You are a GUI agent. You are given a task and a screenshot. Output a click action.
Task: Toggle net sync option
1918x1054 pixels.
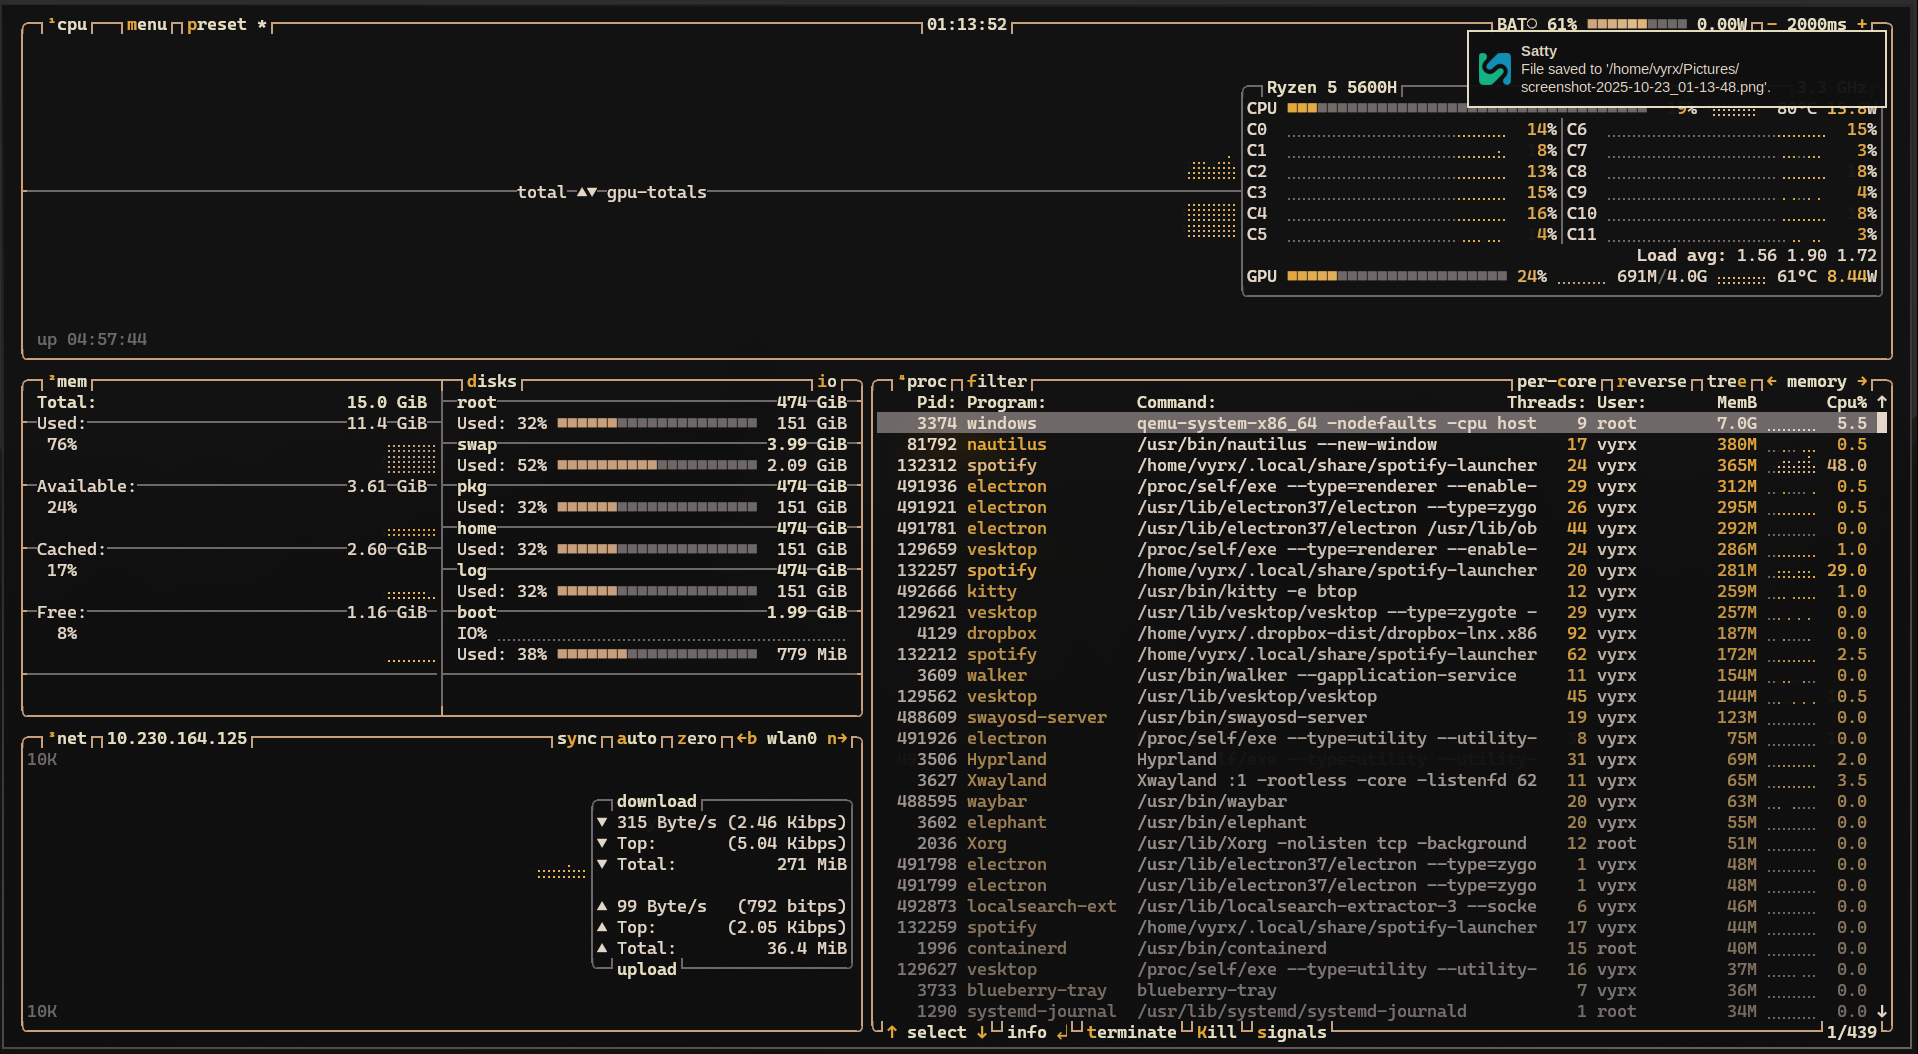577,739
